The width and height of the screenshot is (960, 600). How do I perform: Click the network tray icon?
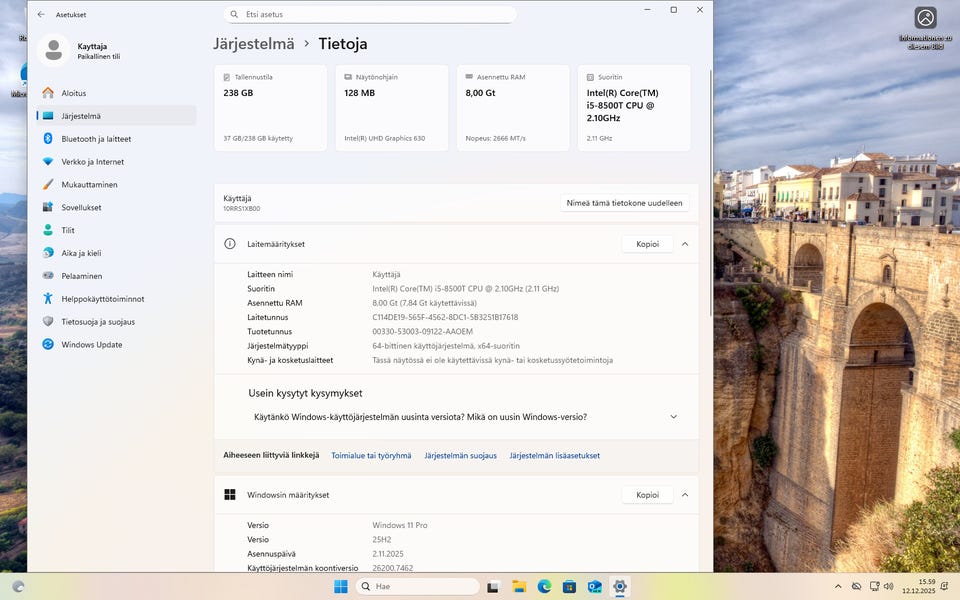tap(874, 587)
